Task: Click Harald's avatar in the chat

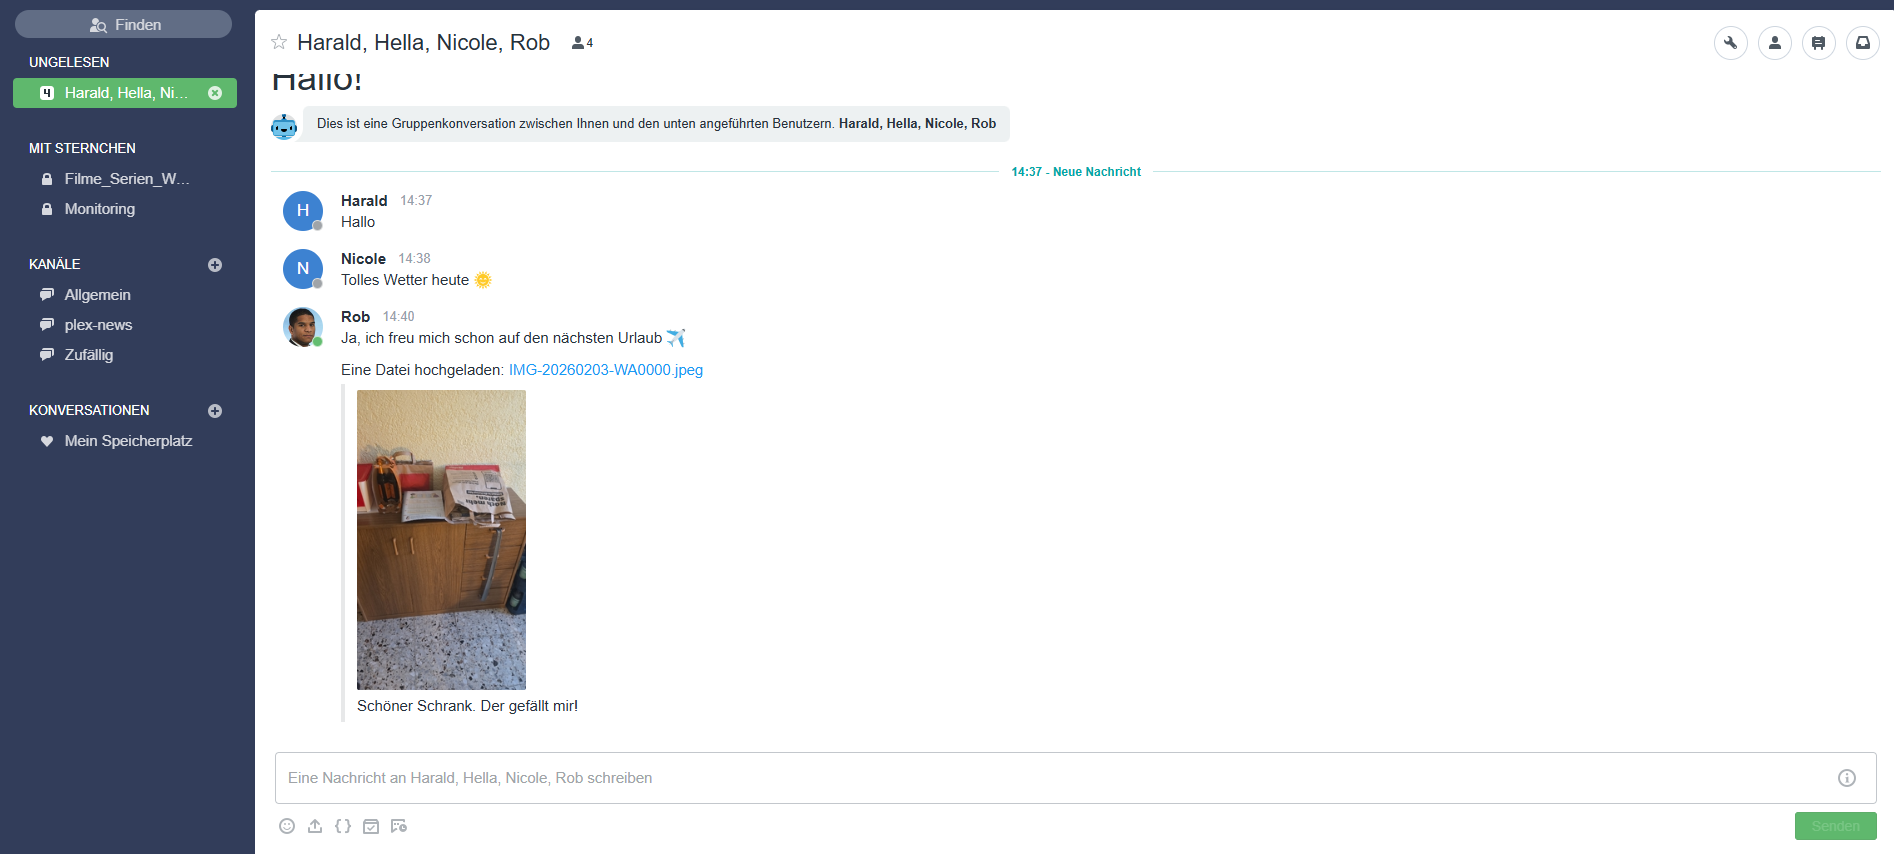Action: click(x=303, y=211)
